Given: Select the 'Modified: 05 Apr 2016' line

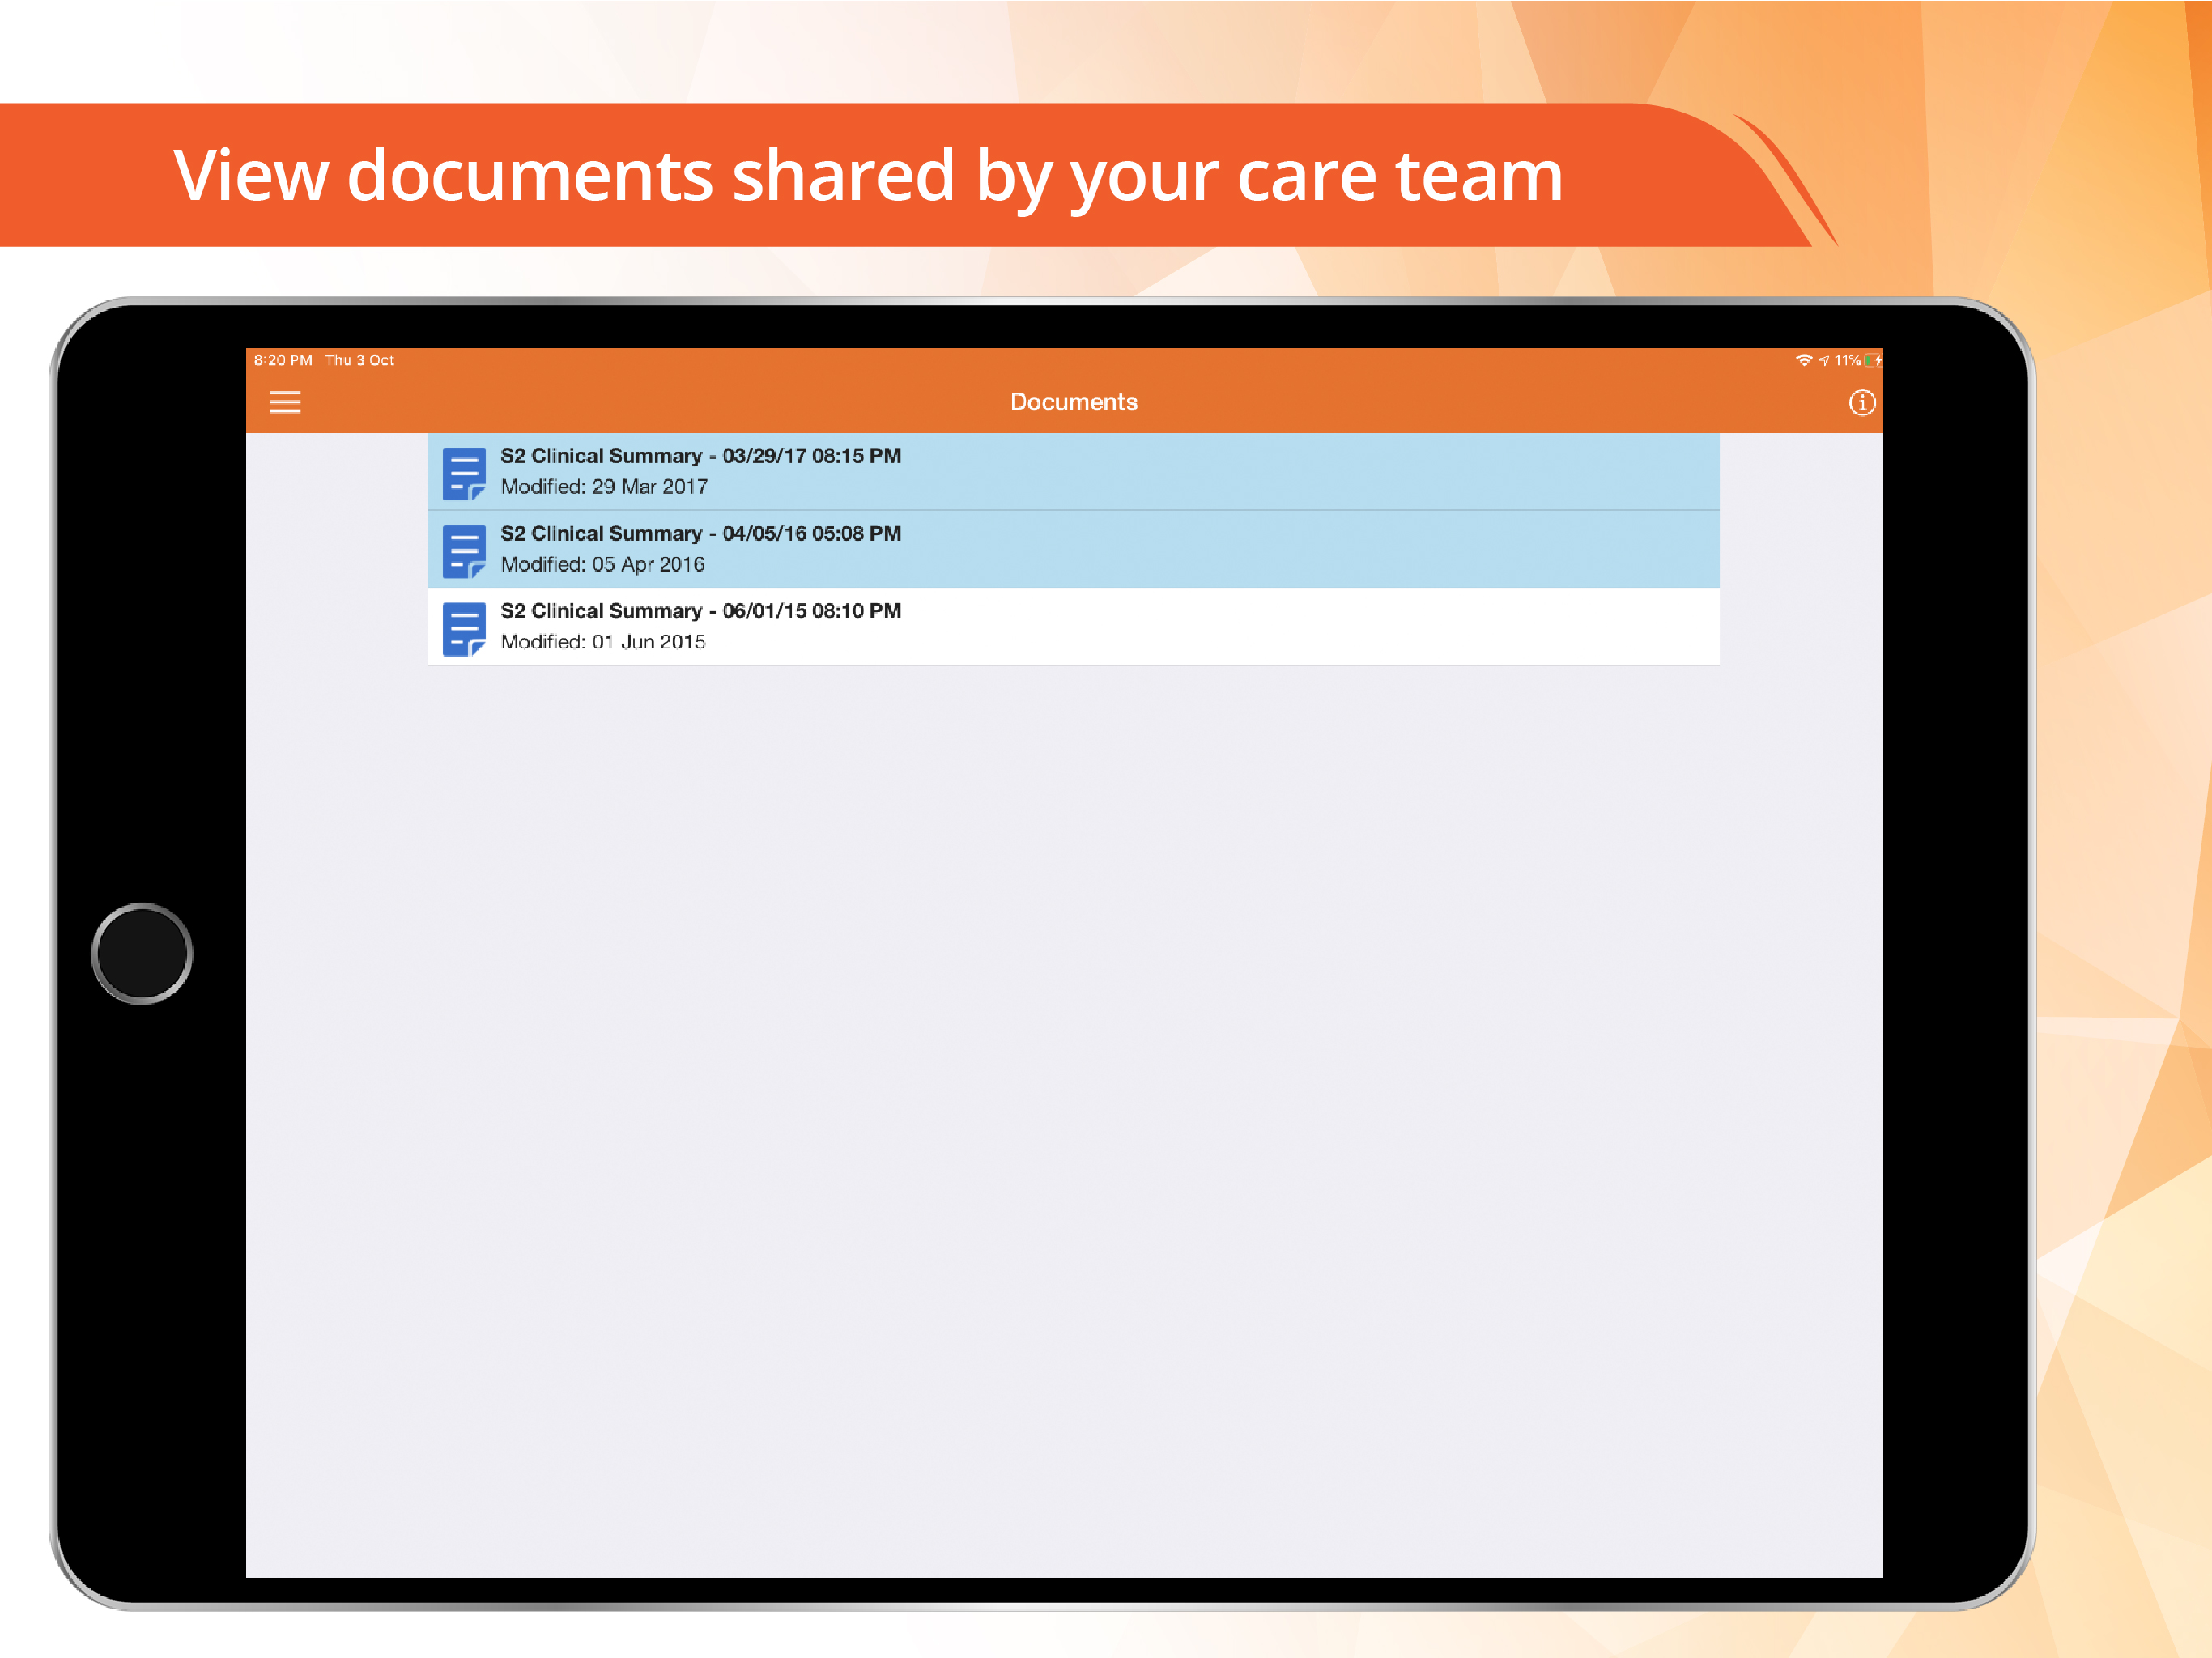Looking at the screenshot, I should coord(602,564).
